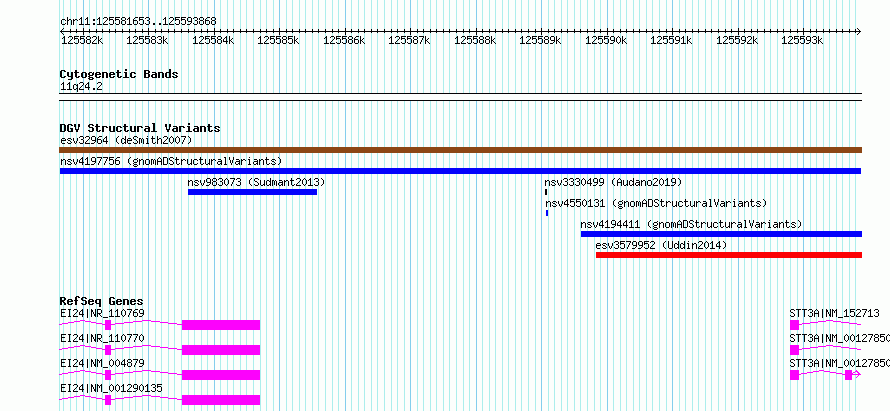Click the large exon block of EI24|NM_001290135
Screen dimensions: 890x411
(x=221, y=400)
